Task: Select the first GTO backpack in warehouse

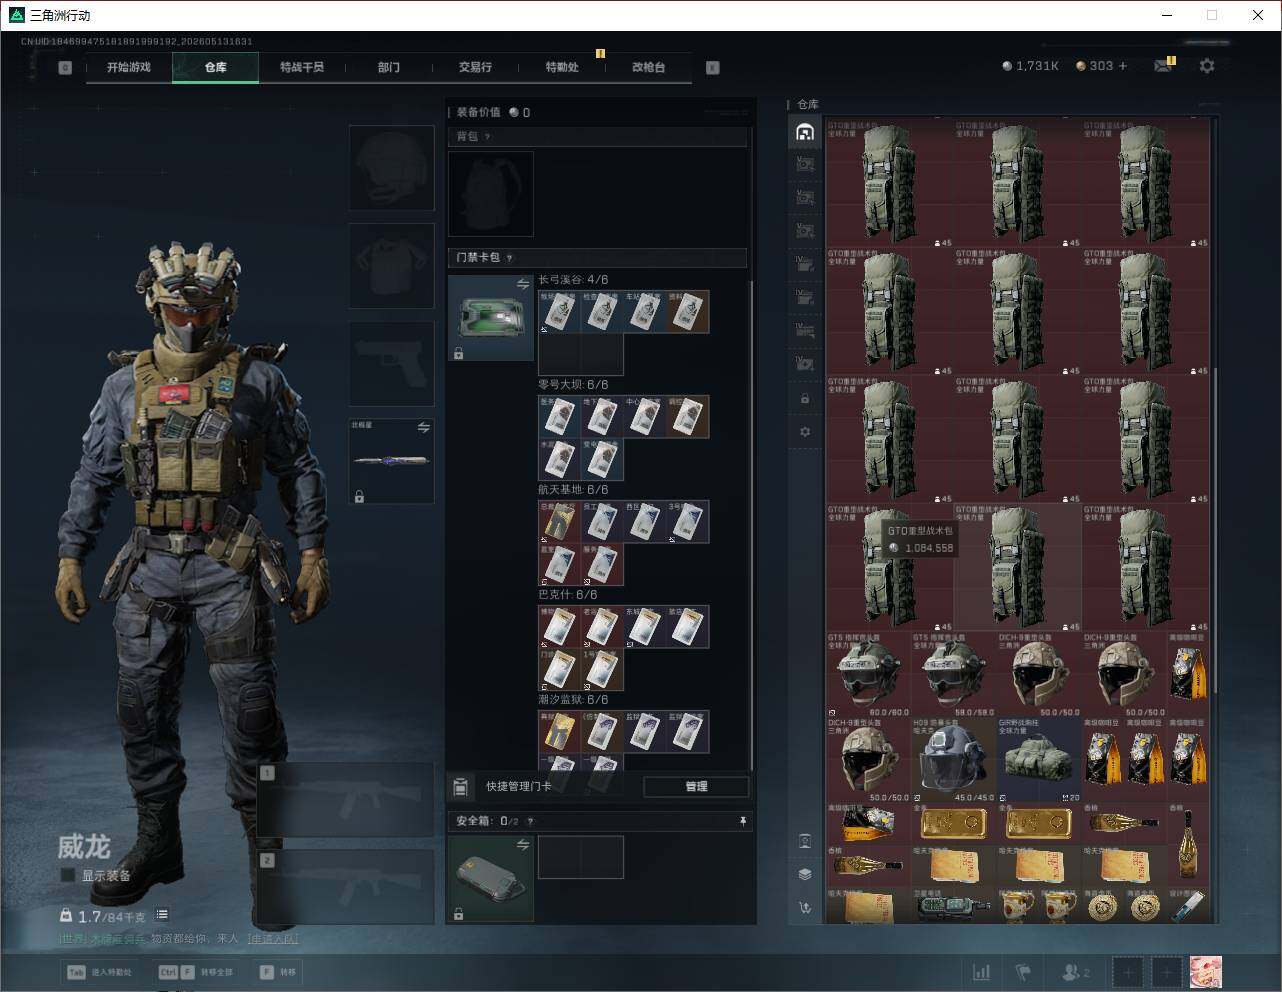Action: tap(890, 184)
